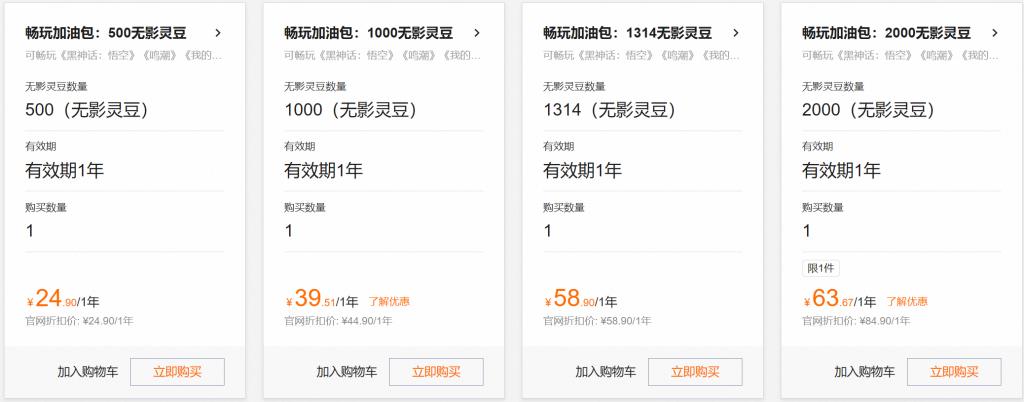Click 官网折扣价: ¥84.90/1年 text

856,321
